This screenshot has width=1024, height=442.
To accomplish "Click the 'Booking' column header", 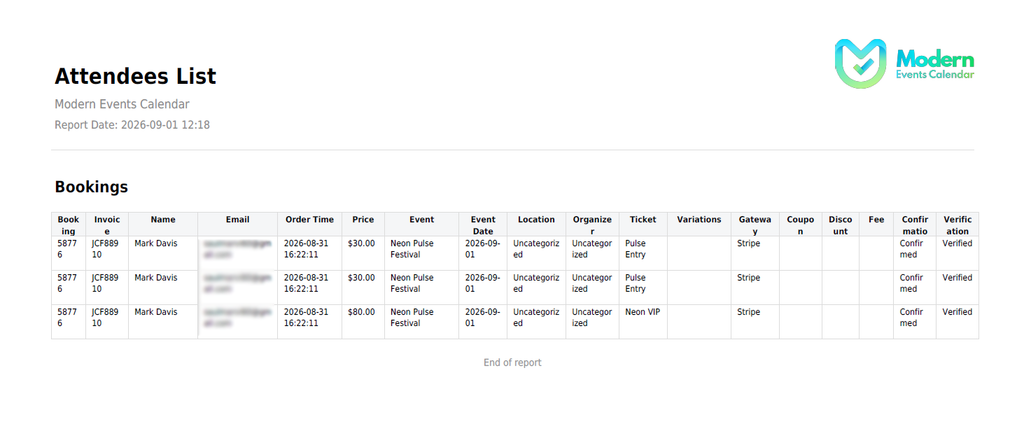I will [x=69, y=225].
